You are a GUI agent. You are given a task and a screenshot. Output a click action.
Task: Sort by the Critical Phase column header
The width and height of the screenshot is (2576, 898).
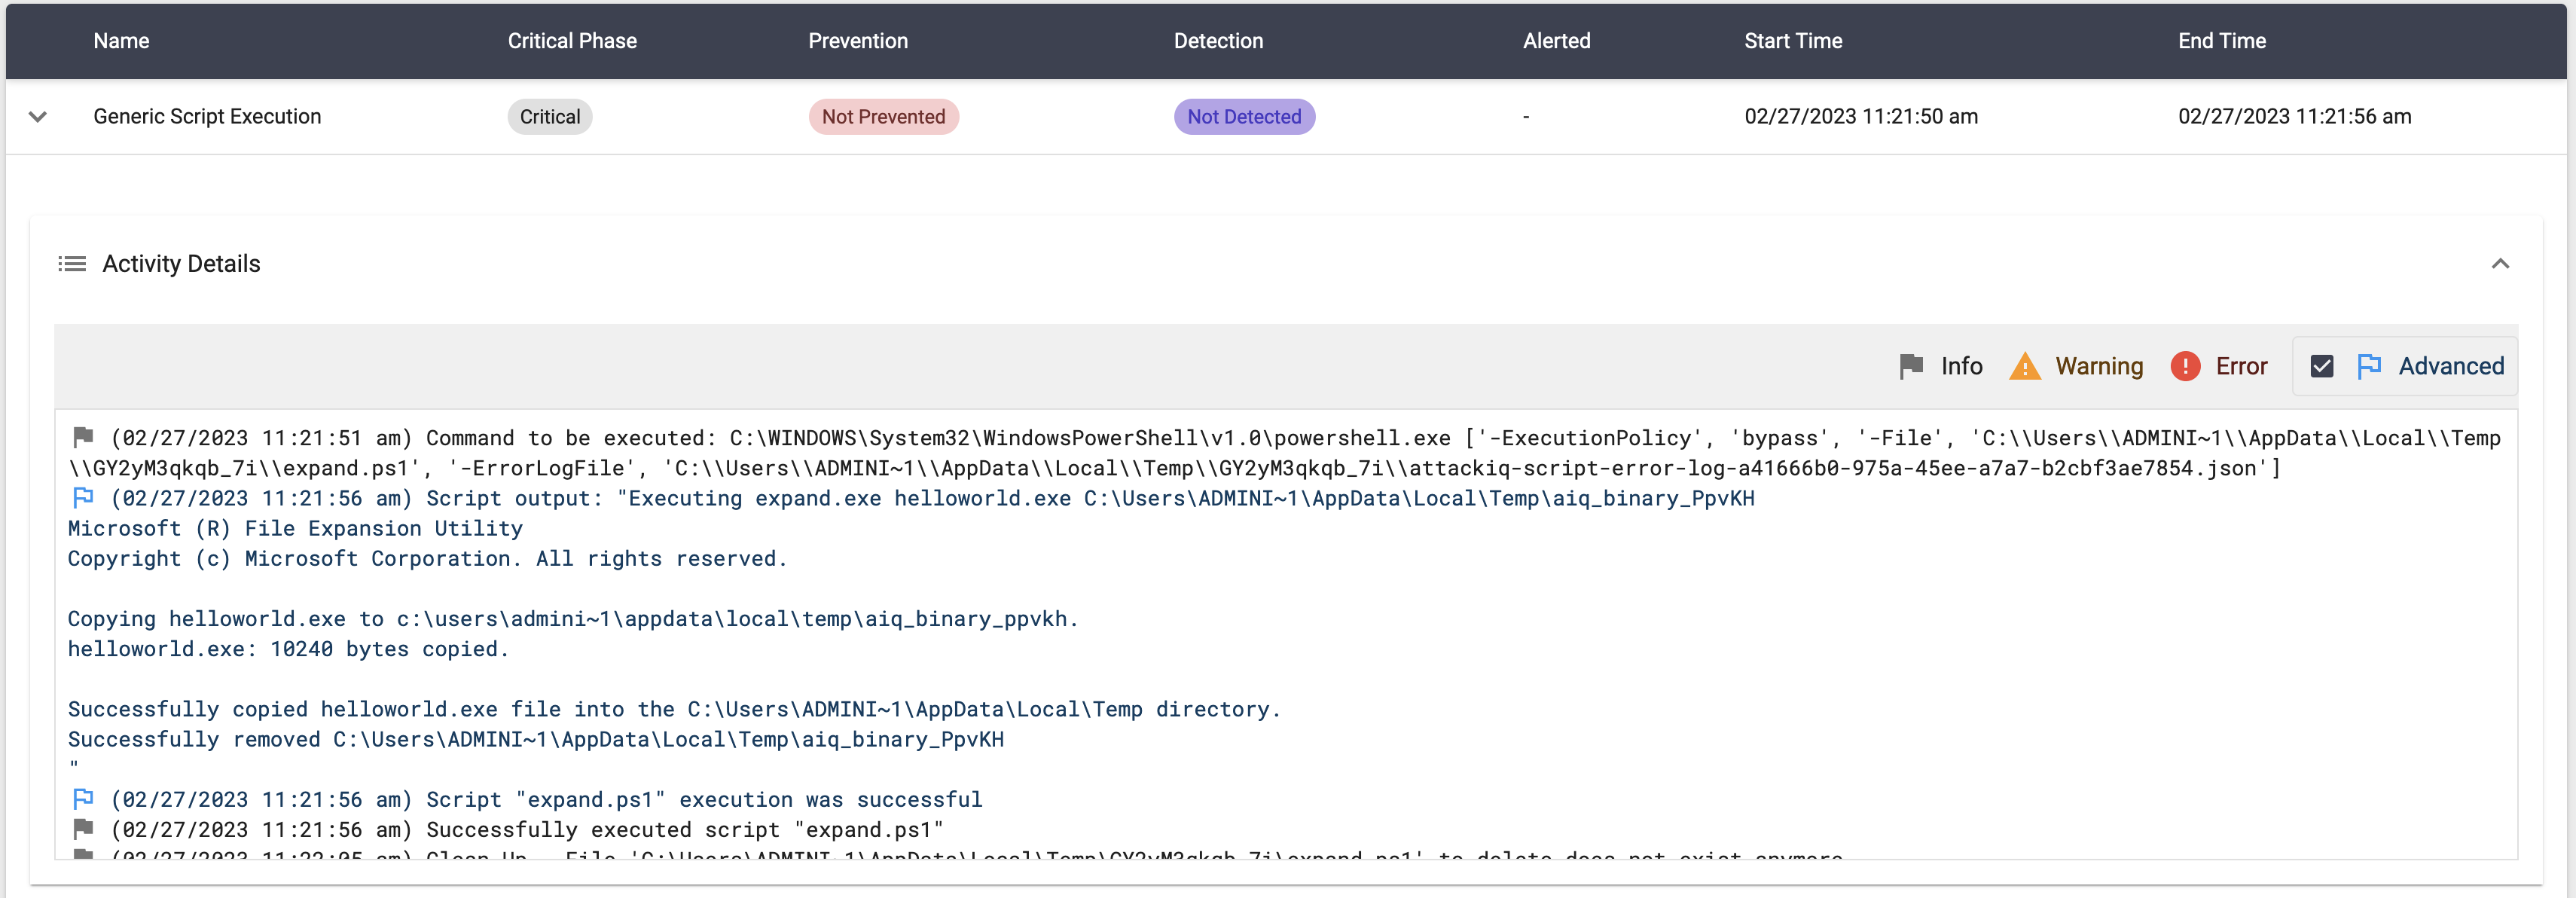(572, 41)
